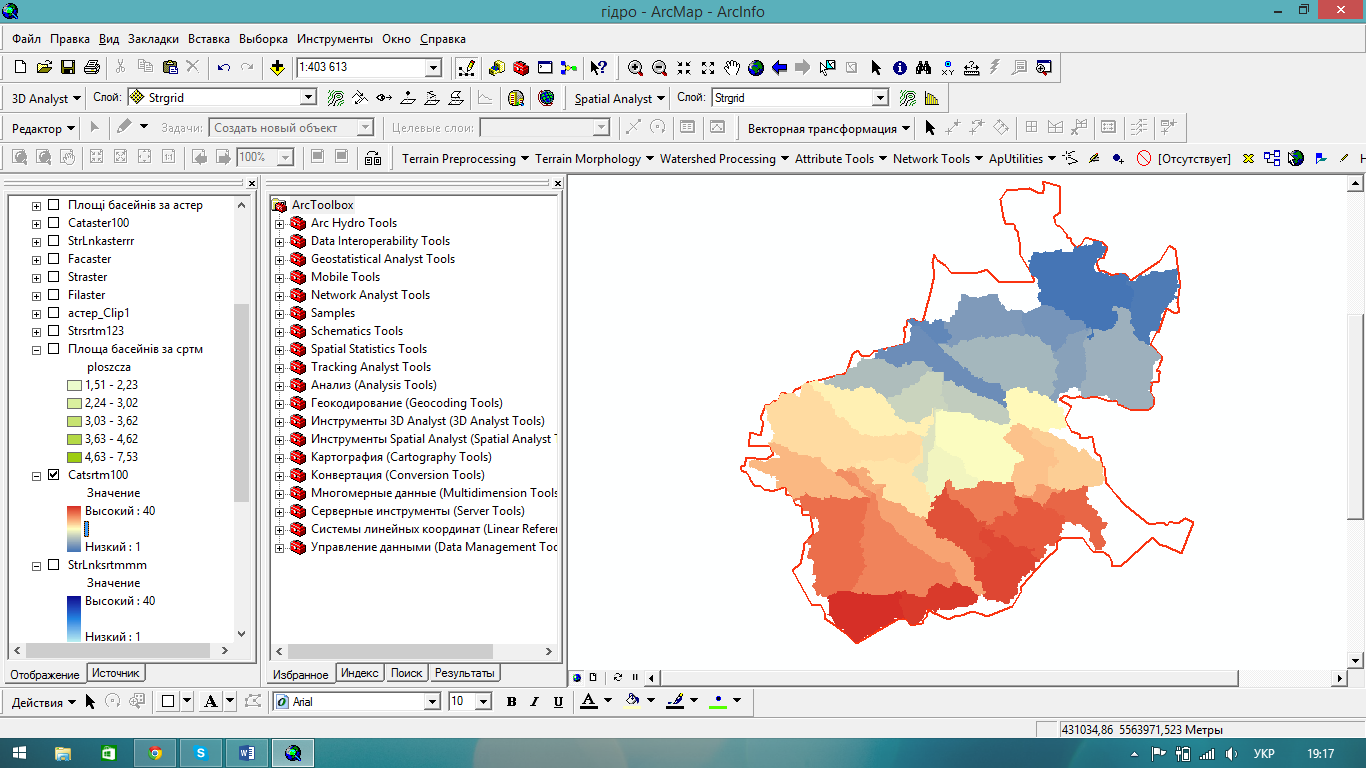Expand the Arc Hydro Tools toolbox
This screenshot has height=768, width=1366.
[x=280, y=223]
